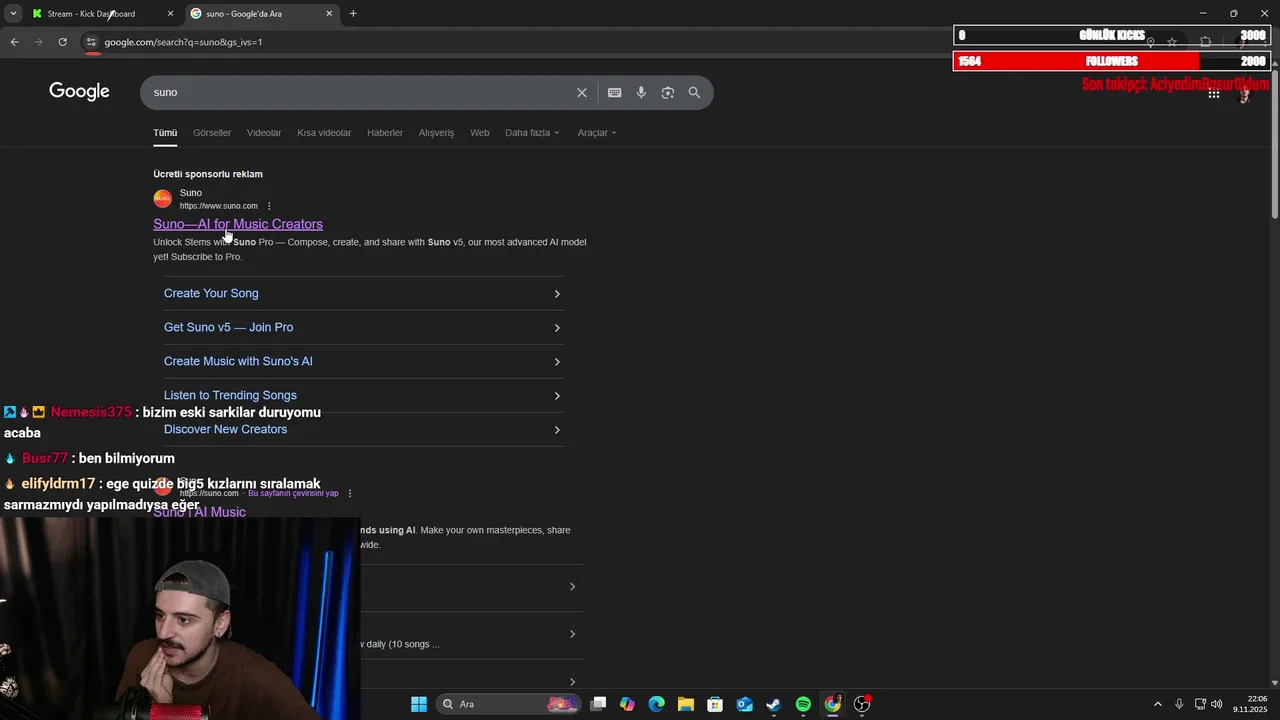
Task: Launch Copilot from the taskbar
Action: (627, 704)
